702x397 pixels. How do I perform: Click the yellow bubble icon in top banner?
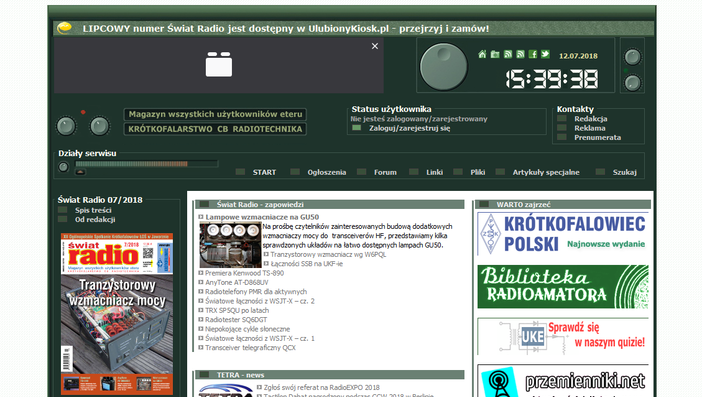pos(64,28)
